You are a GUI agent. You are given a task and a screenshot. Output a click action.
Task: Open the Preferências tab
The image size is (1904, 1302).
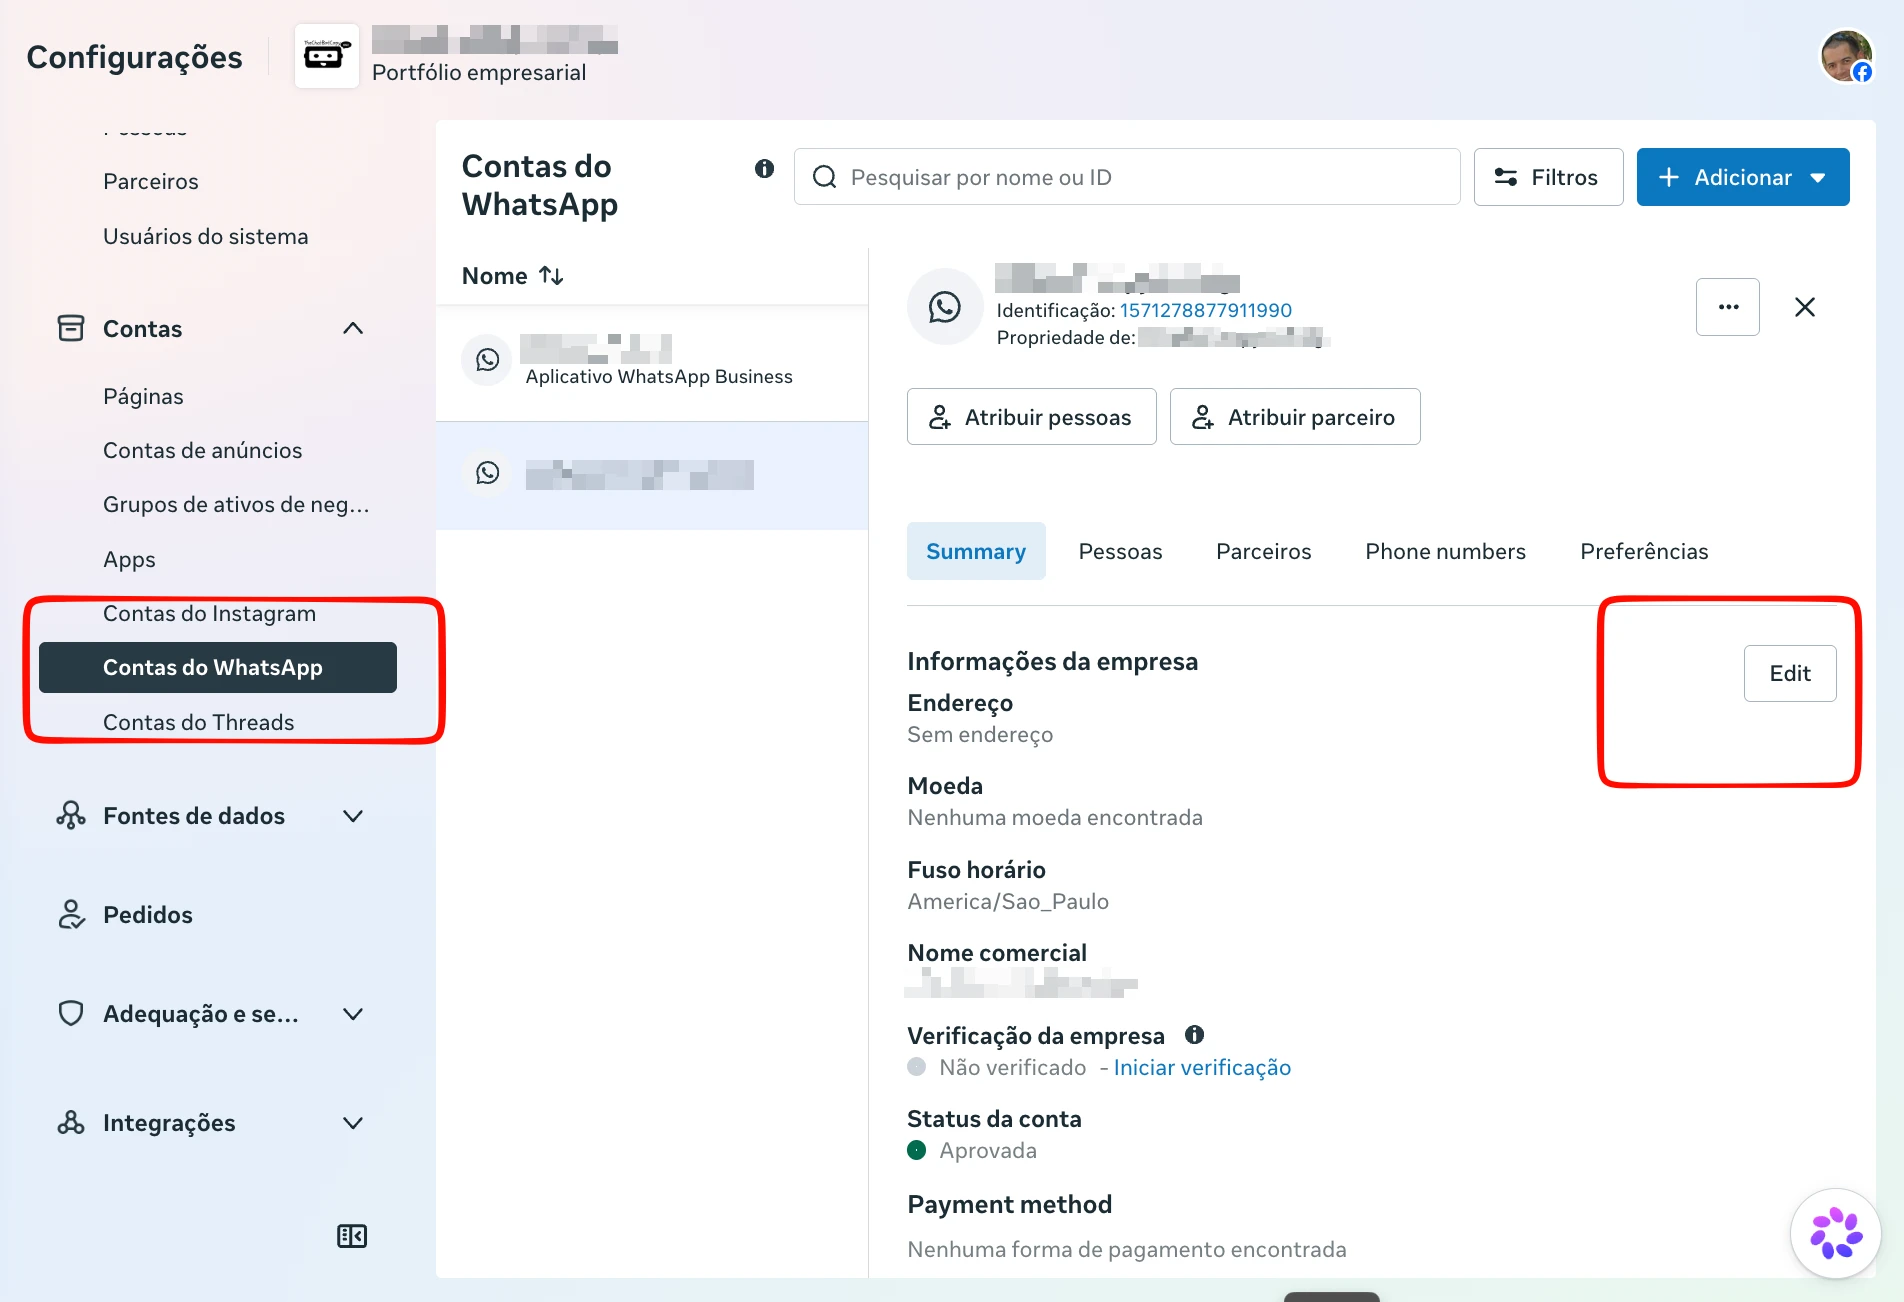(x=1644, y=551)
